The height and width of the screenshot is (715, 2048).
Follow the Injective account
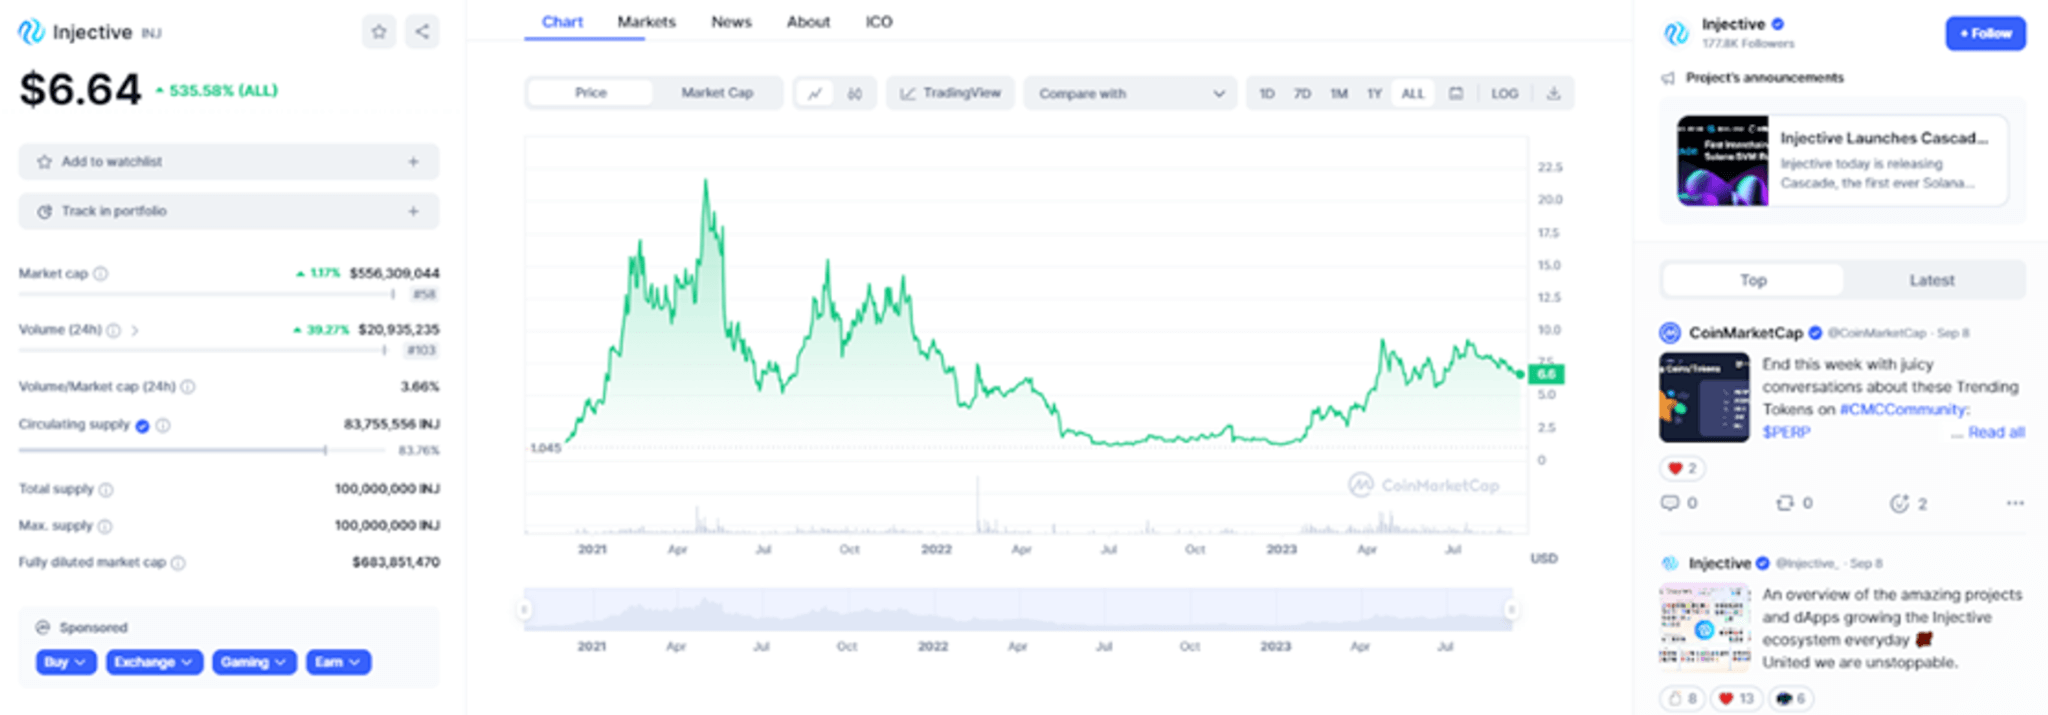(1985, 33)
